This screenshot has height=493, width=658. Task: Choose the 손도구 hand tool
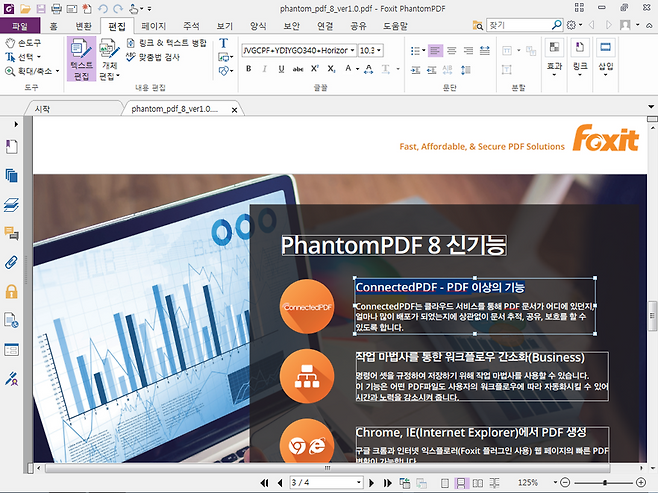24,43
